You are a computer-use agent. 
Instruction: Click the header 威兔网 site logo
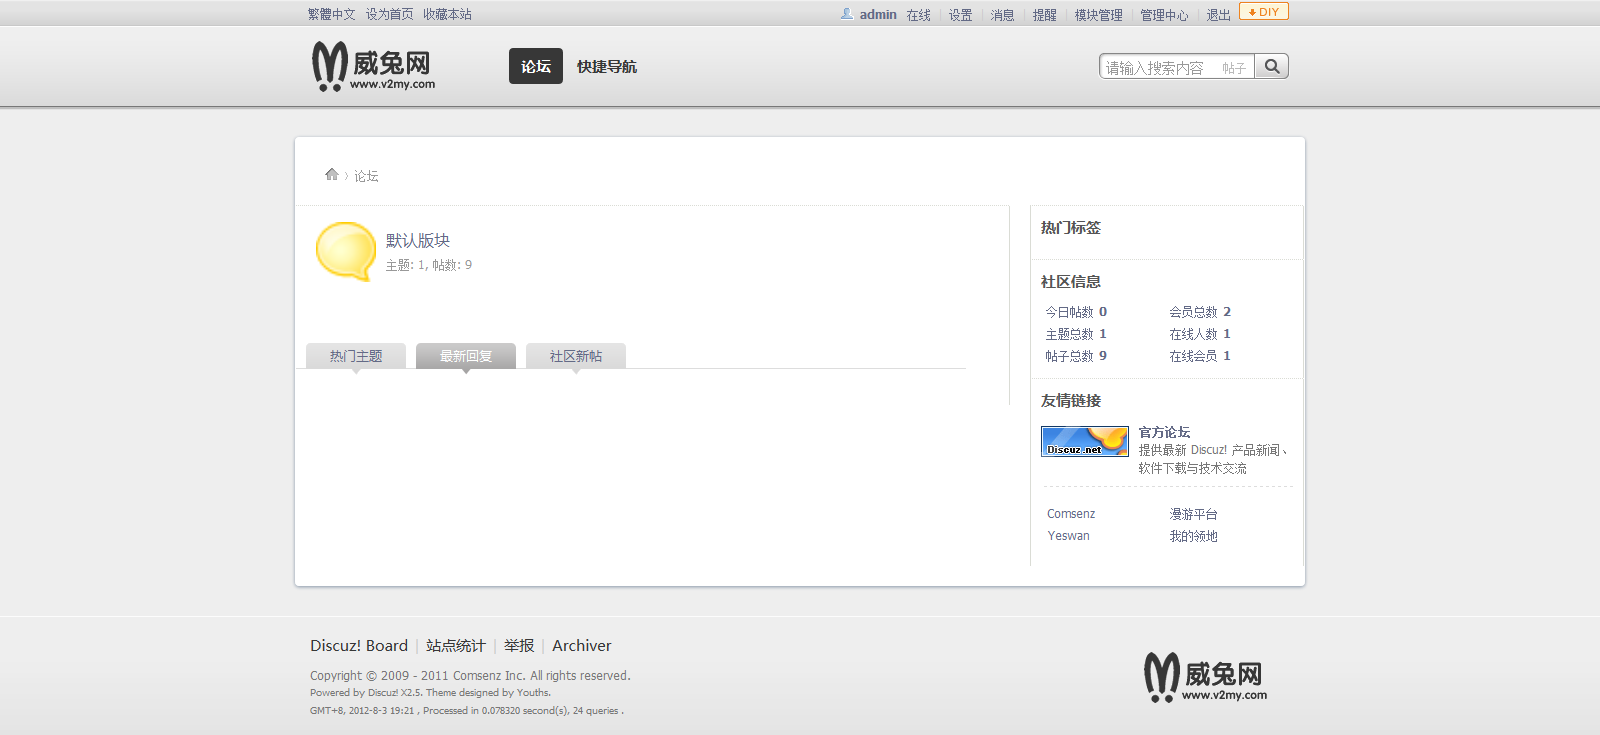[x=373, y=67]
